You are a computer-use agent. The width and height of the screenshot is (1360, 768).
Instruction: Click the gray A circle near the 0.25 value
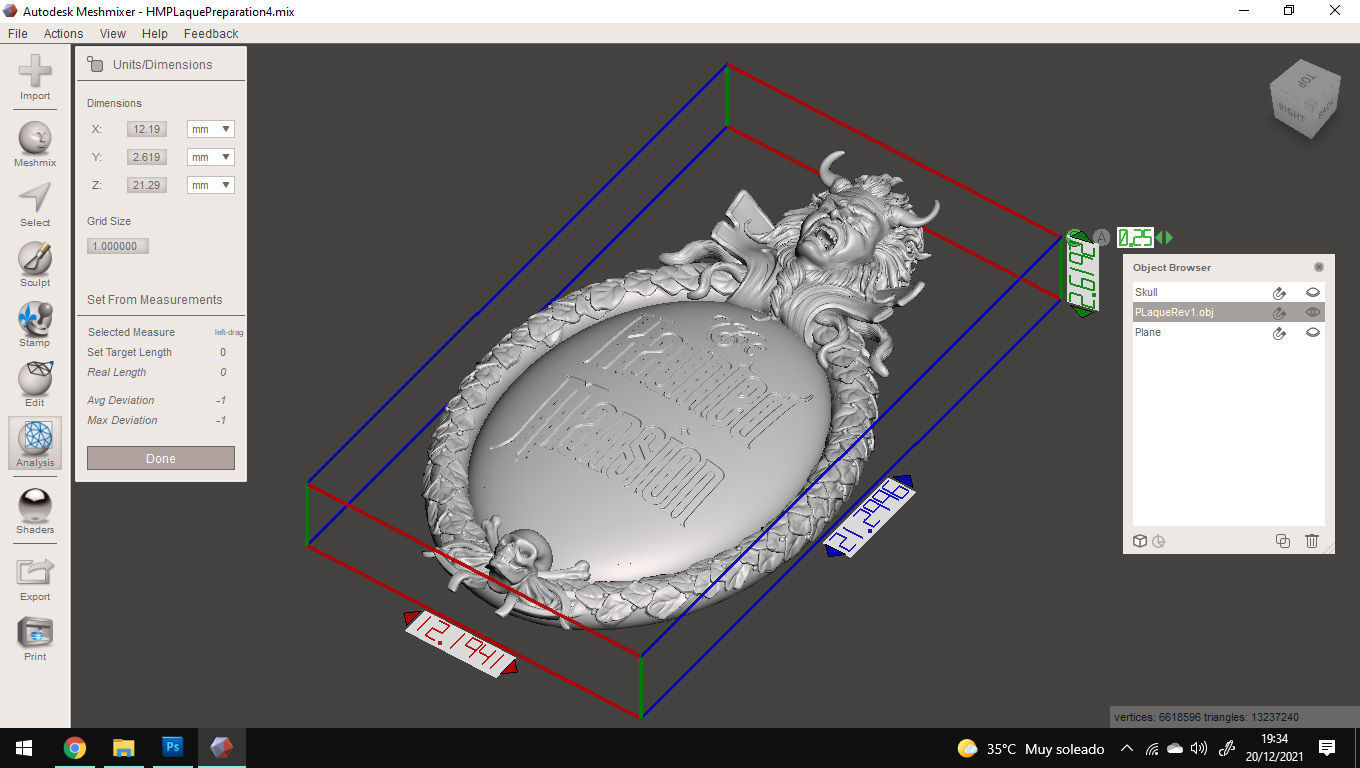1102,238
